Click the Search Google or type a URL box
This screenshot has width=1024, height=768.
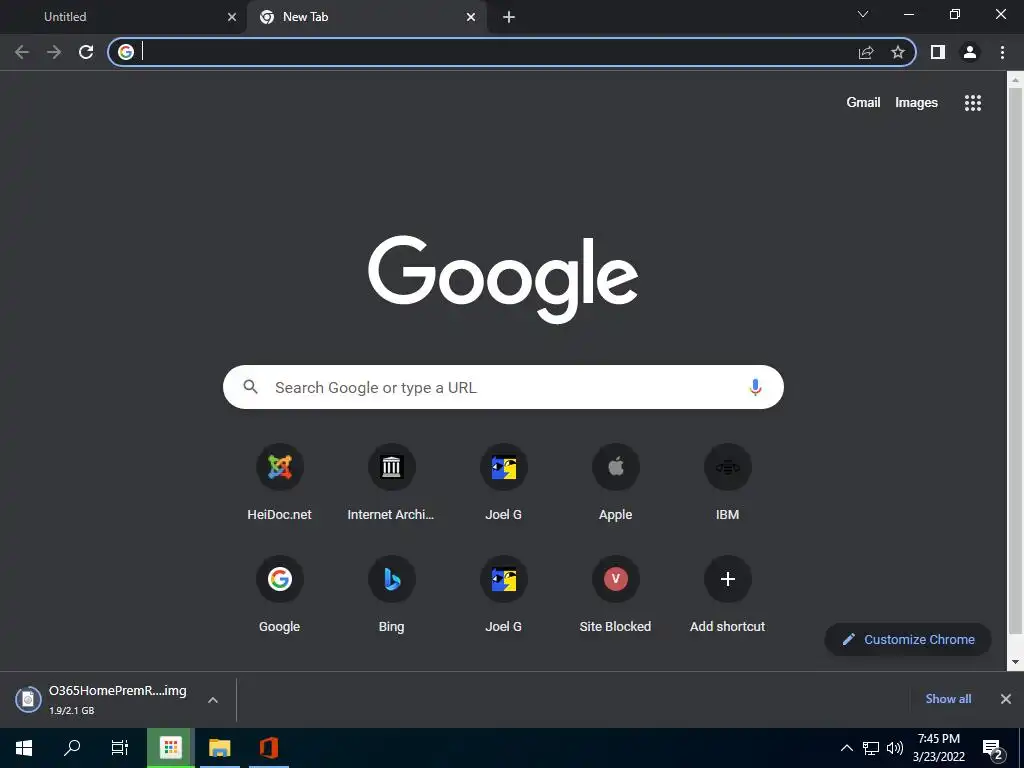[503, 387]
